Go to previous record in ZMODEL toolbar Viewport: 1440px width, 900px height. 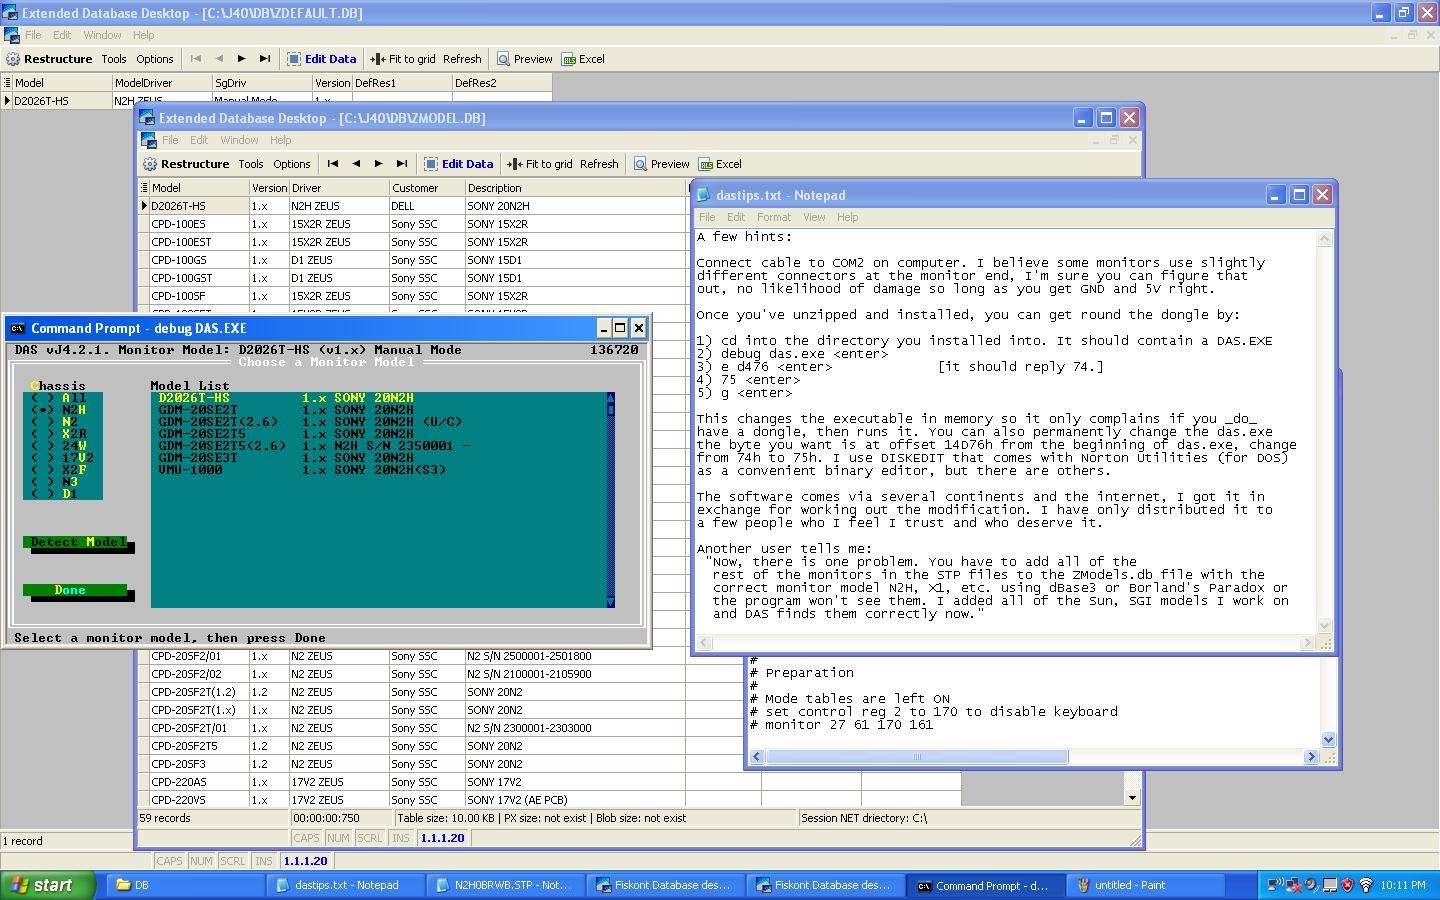click(356, 164)
